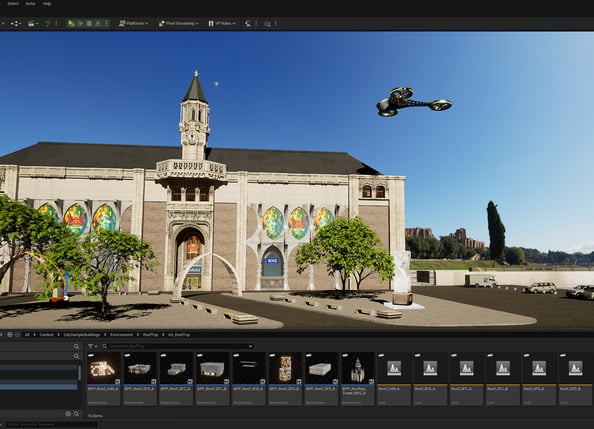Click the history back circle icon
Viewport: 594px width, 429px height.
(x=9, y=335)
